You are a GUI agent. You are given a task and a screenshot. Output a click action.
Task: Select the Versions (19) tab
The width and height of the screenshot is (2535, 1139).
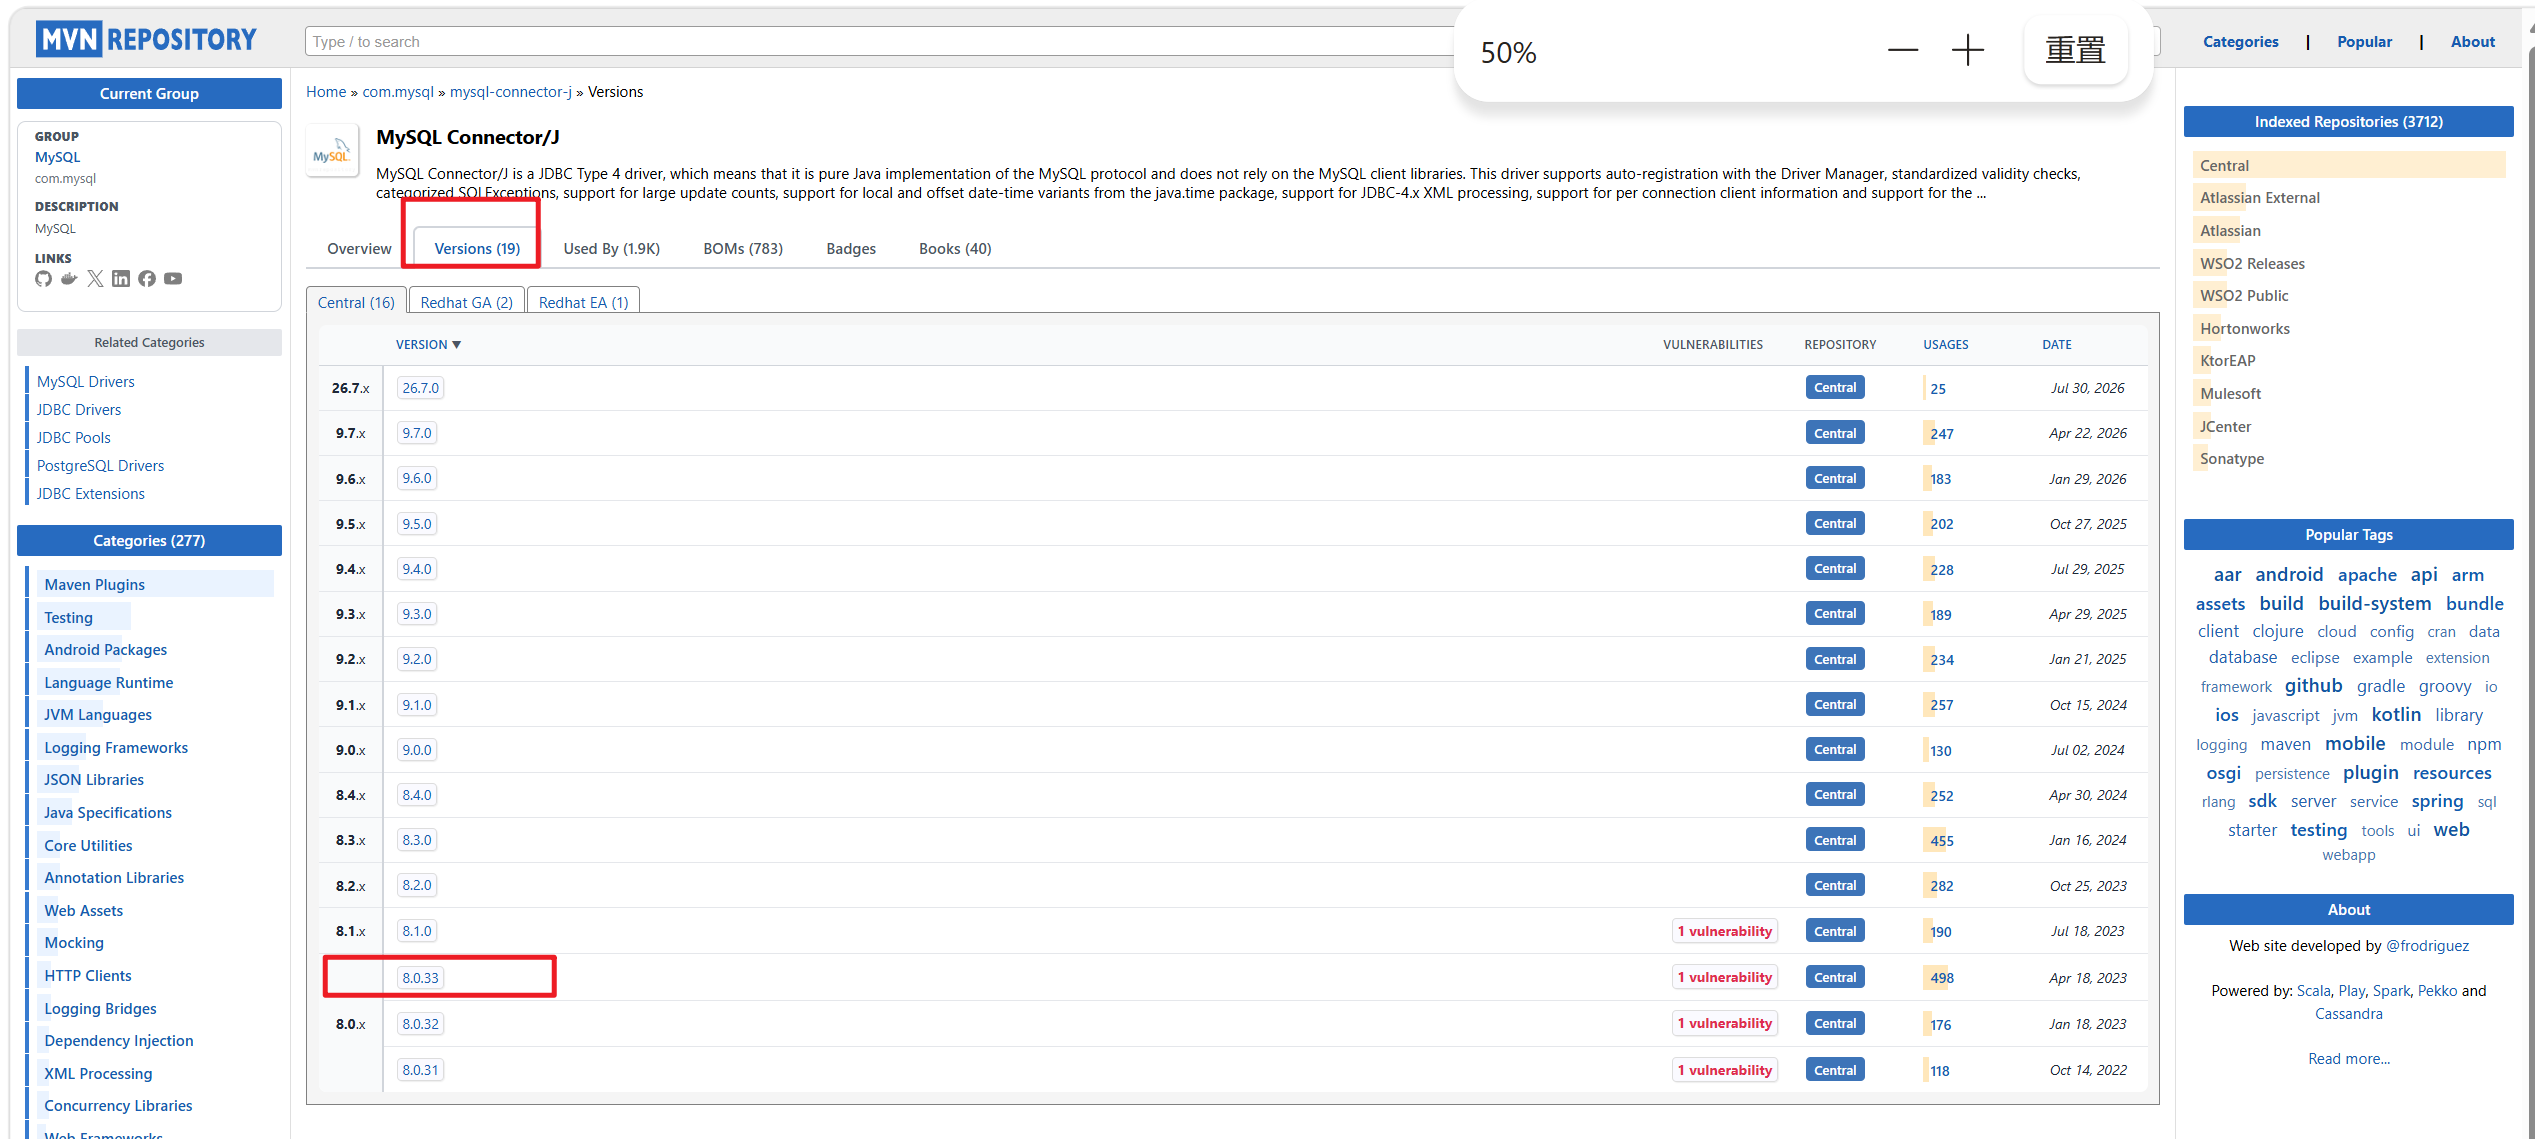(x=477, y=248)
